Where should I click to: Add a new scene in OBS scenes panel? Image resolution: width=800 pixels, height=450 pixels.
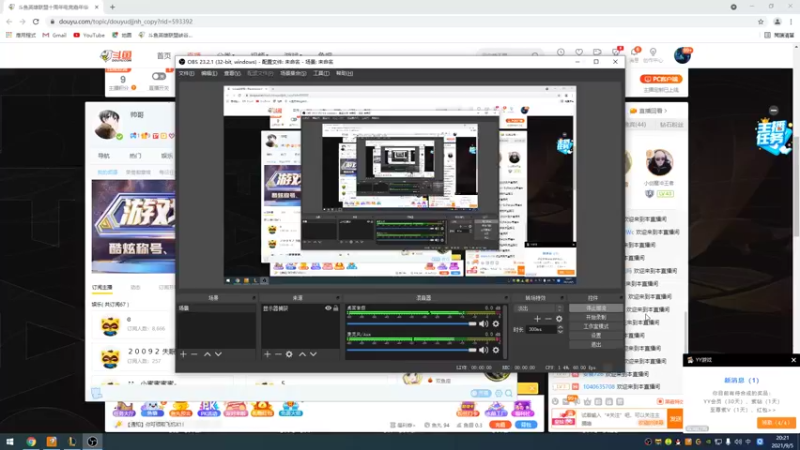pyautogui.click(x=183, y=354)
